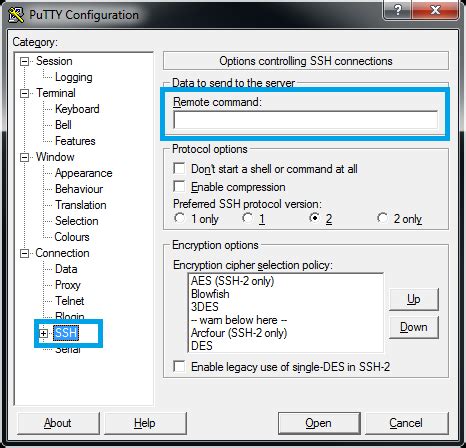Select the Terminal category
This screenshot has height=448, width=466.
(x=56, y=93)
